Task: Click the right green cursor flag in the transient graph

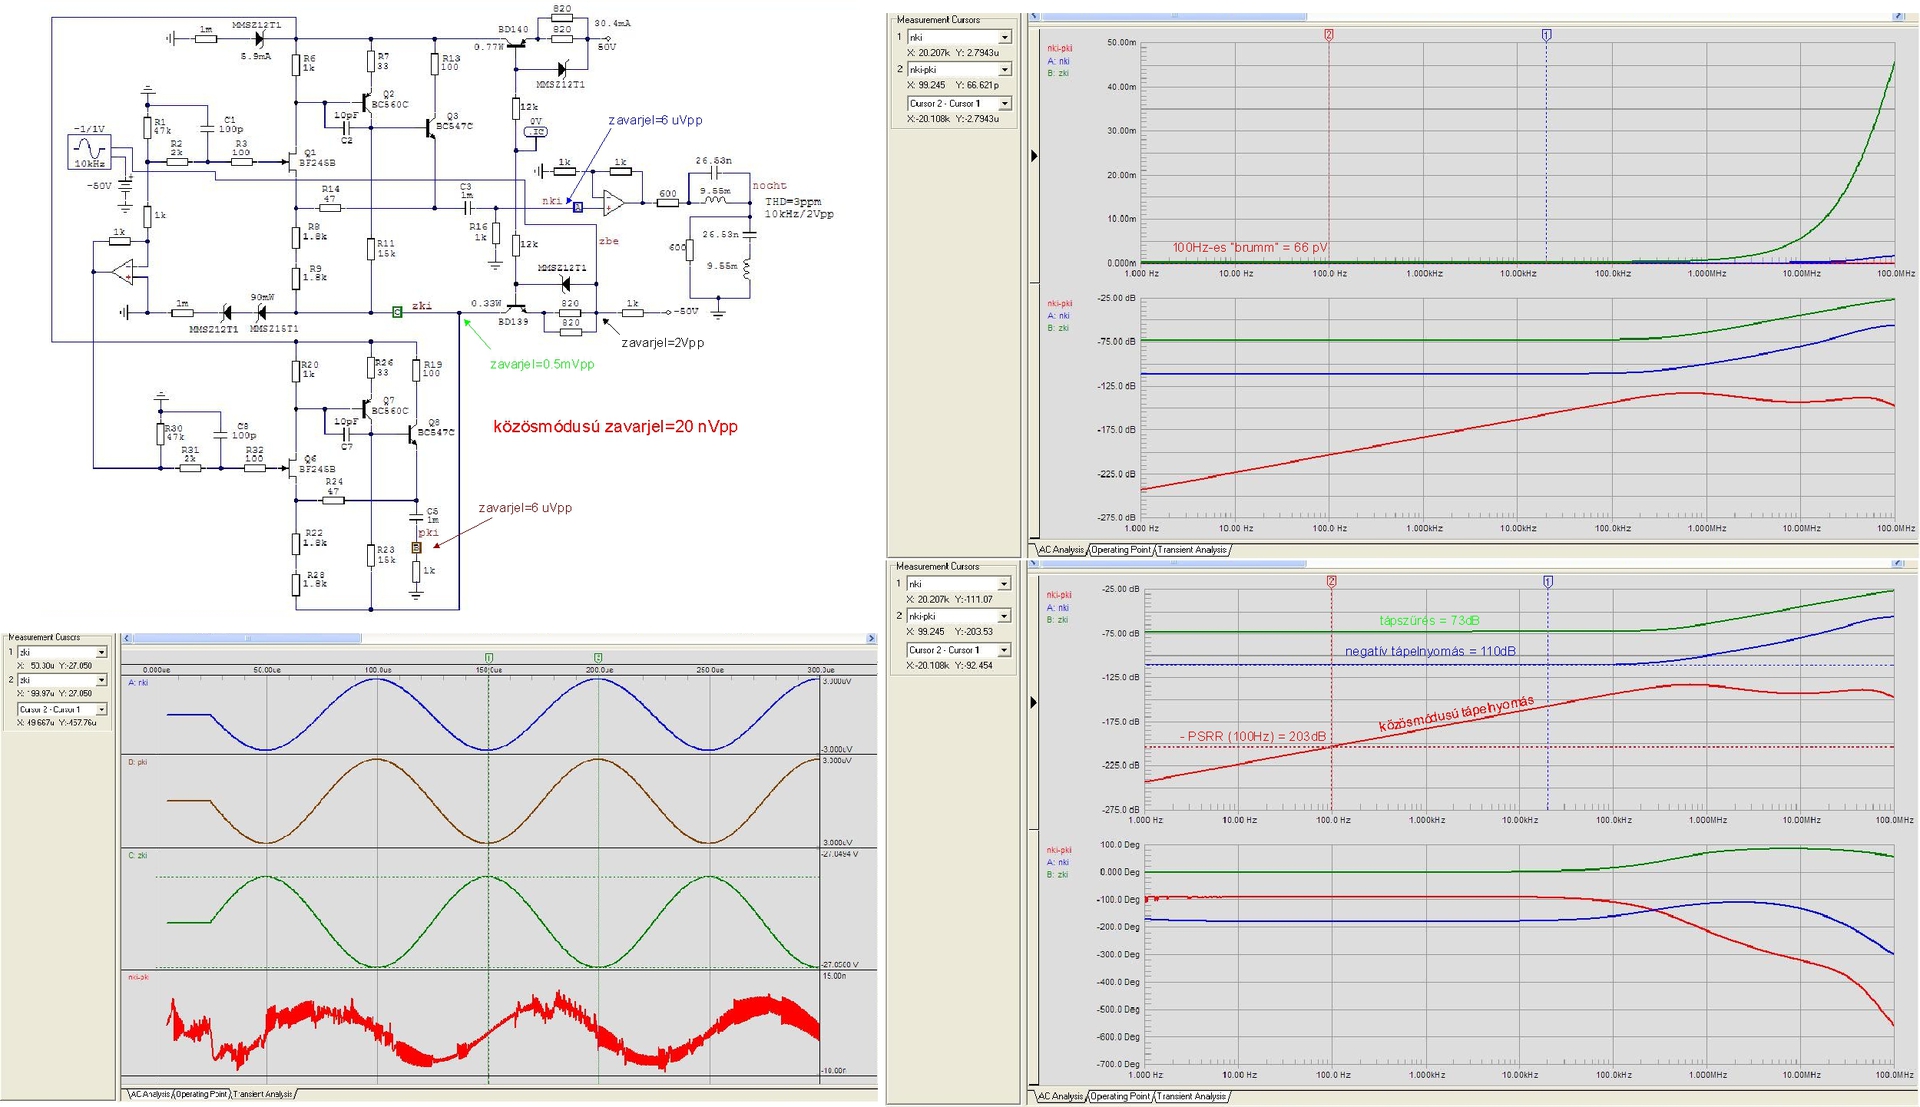Action: [598, 657]
